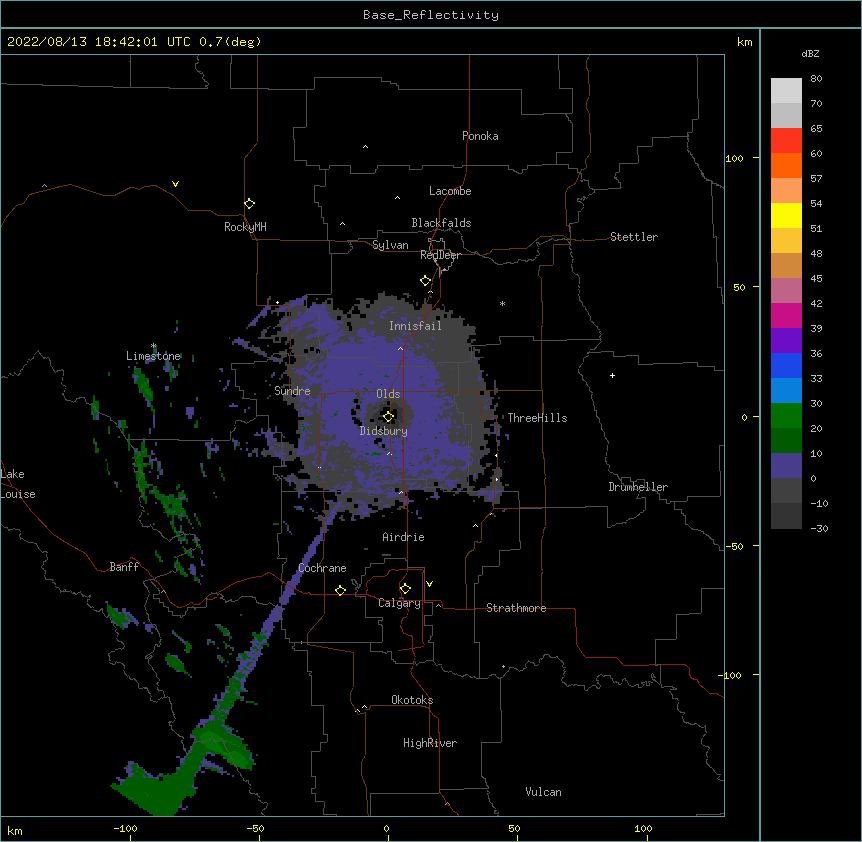Pick the slate purple 0-10 dBZ swatch
The height and width of the screenshot is (842, 862).
point(786,466)
